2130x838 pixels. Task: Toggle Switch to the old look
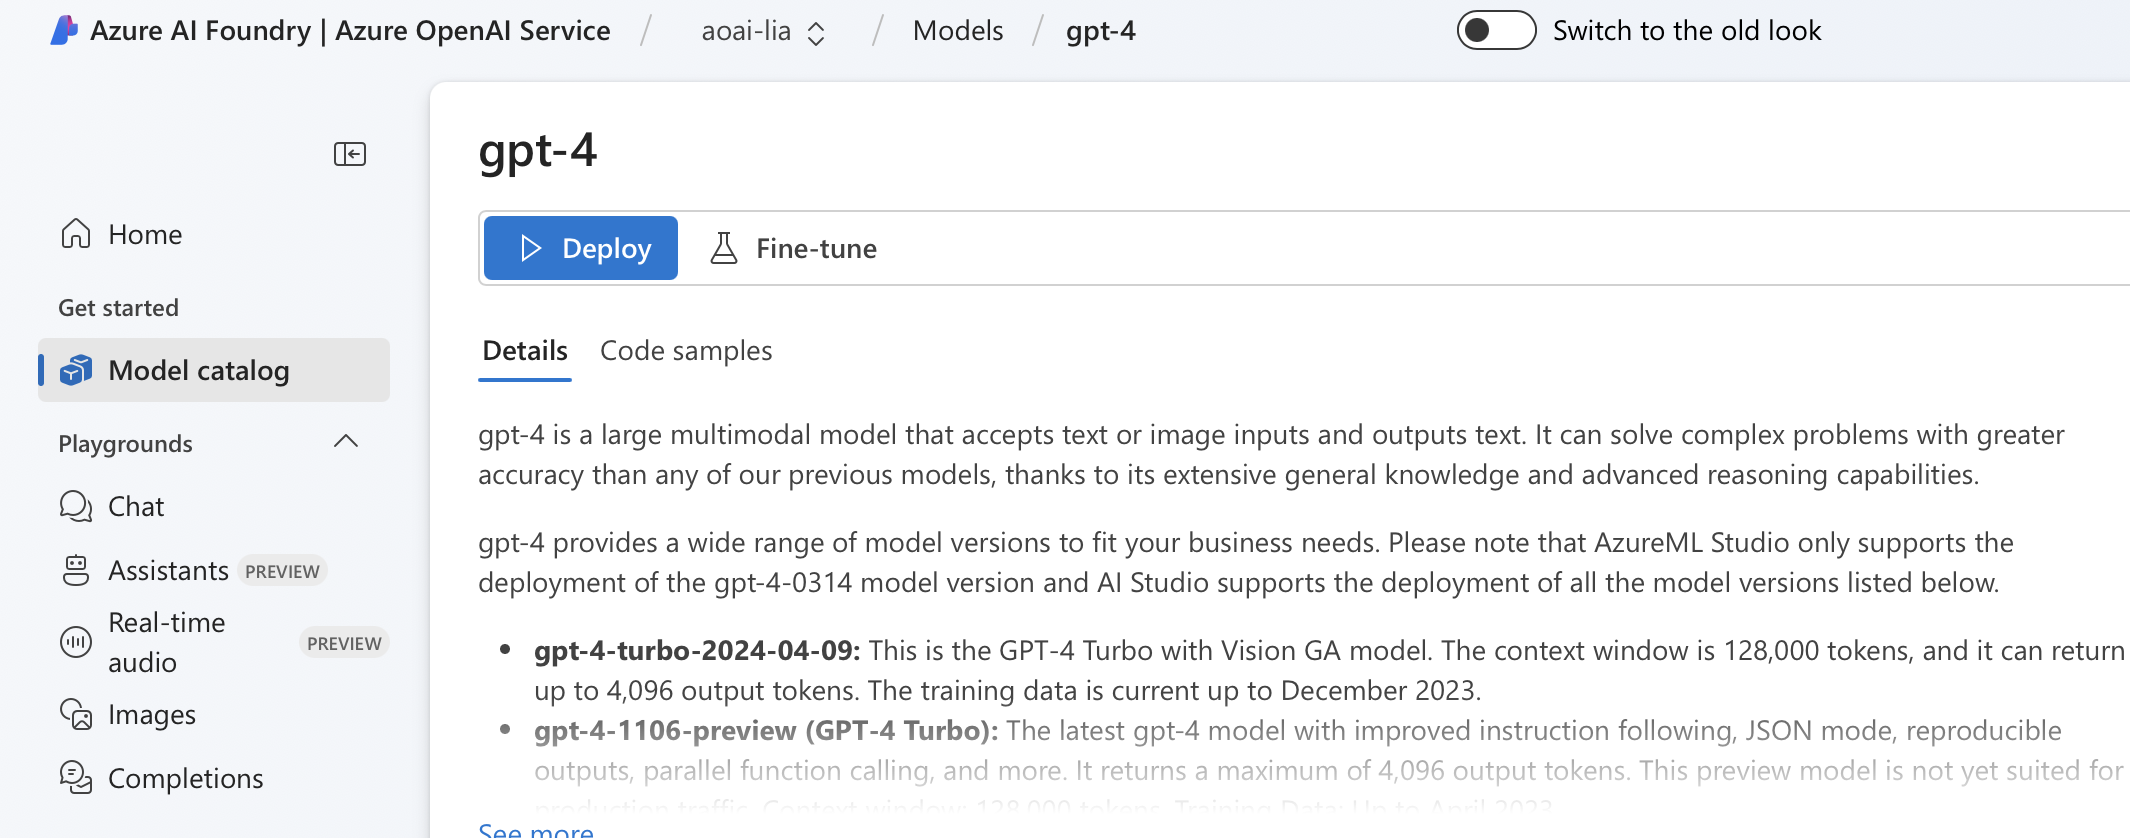pos(1496,30)
